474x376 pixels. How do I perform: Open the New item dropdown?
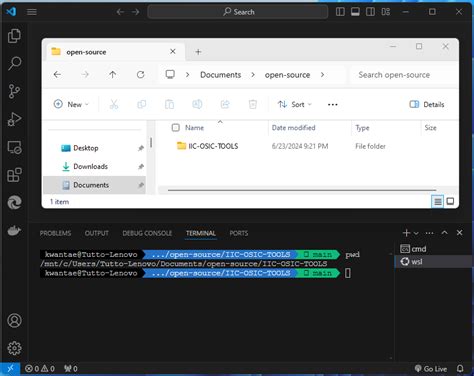pyautogui.click(x=71, y=104)
